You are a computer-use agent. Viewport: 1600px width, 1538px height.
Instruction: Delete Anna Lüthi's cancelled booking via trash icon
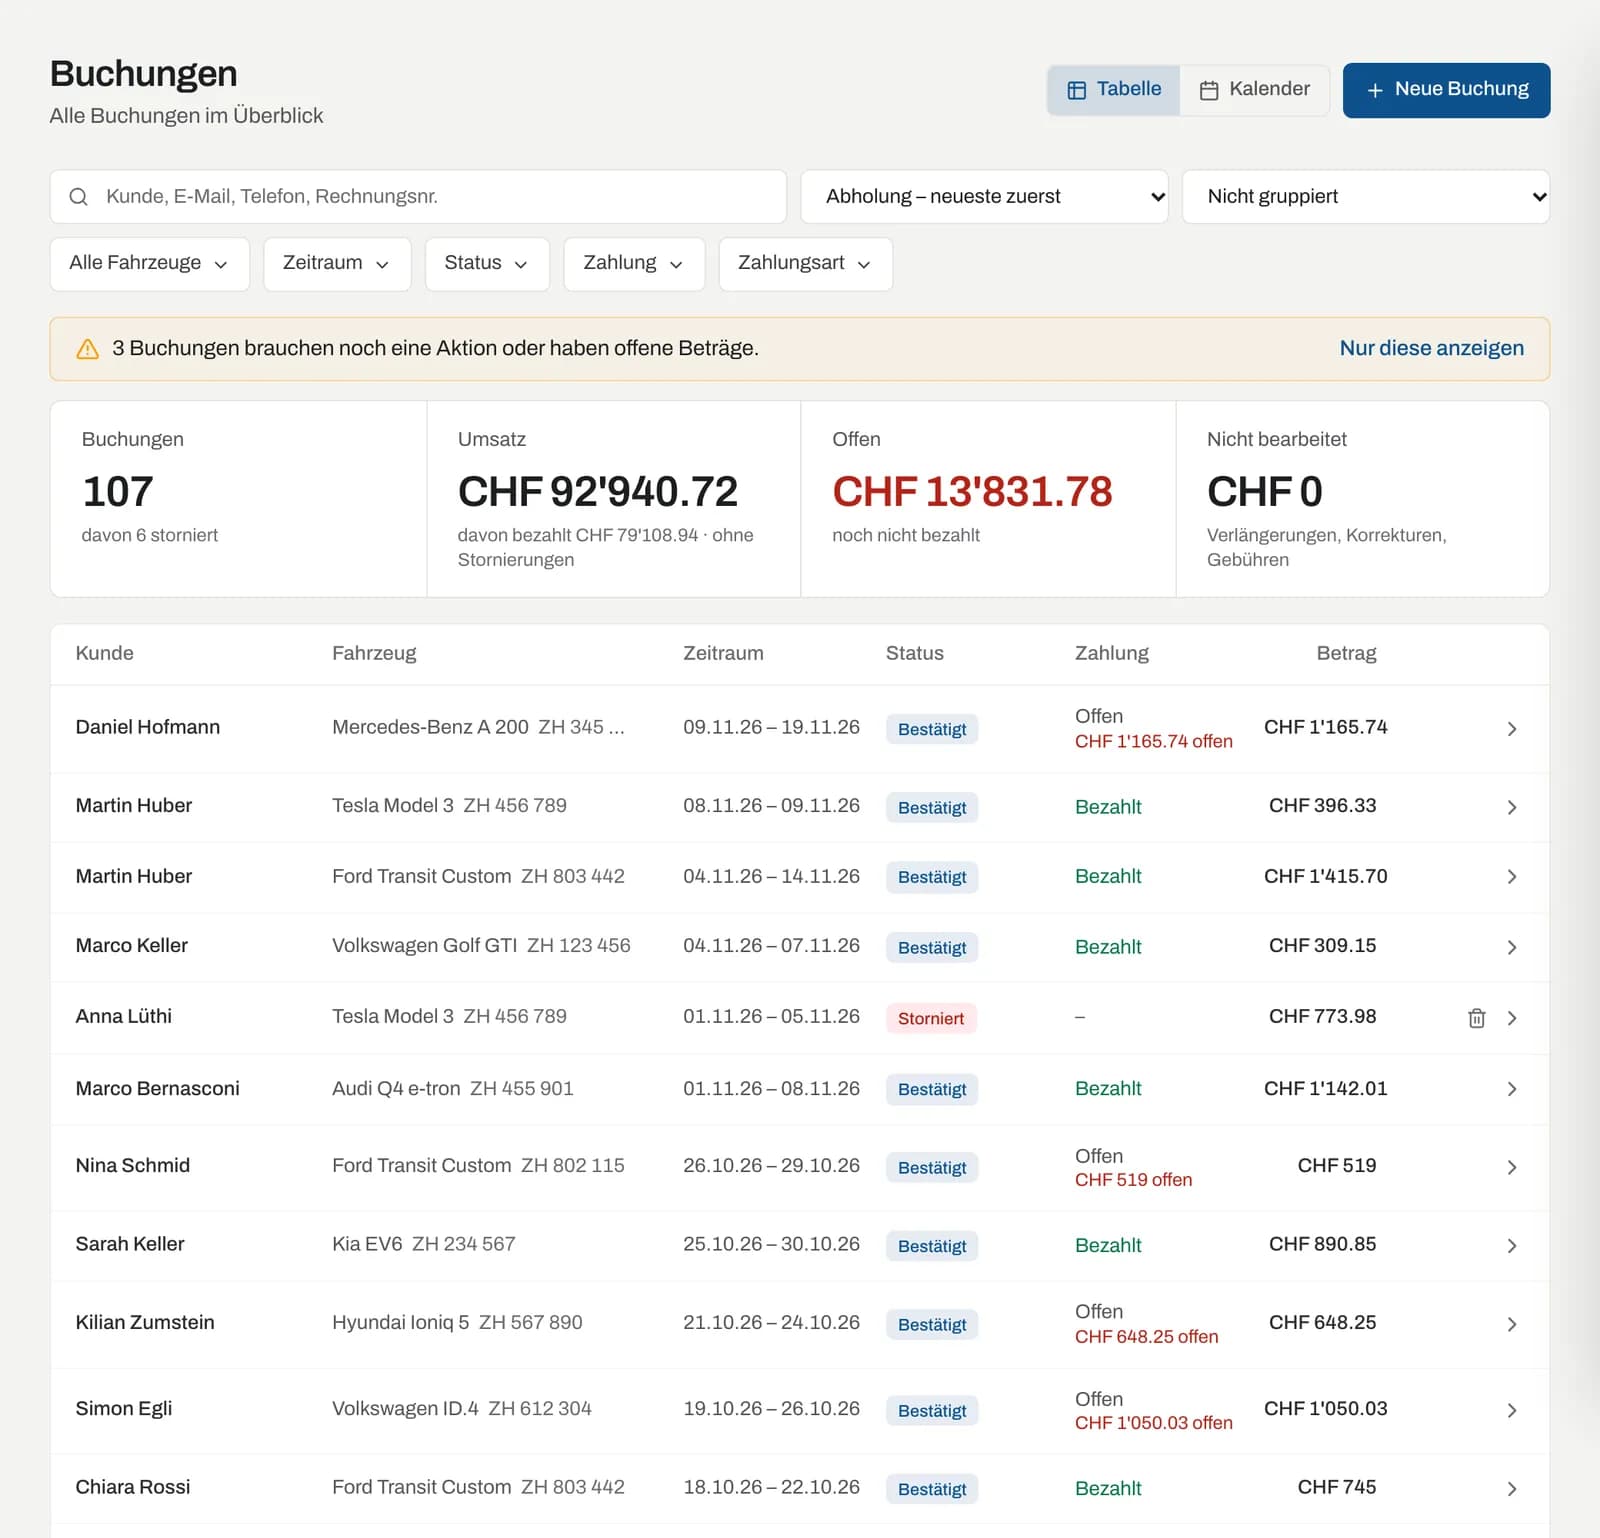1476,1018
